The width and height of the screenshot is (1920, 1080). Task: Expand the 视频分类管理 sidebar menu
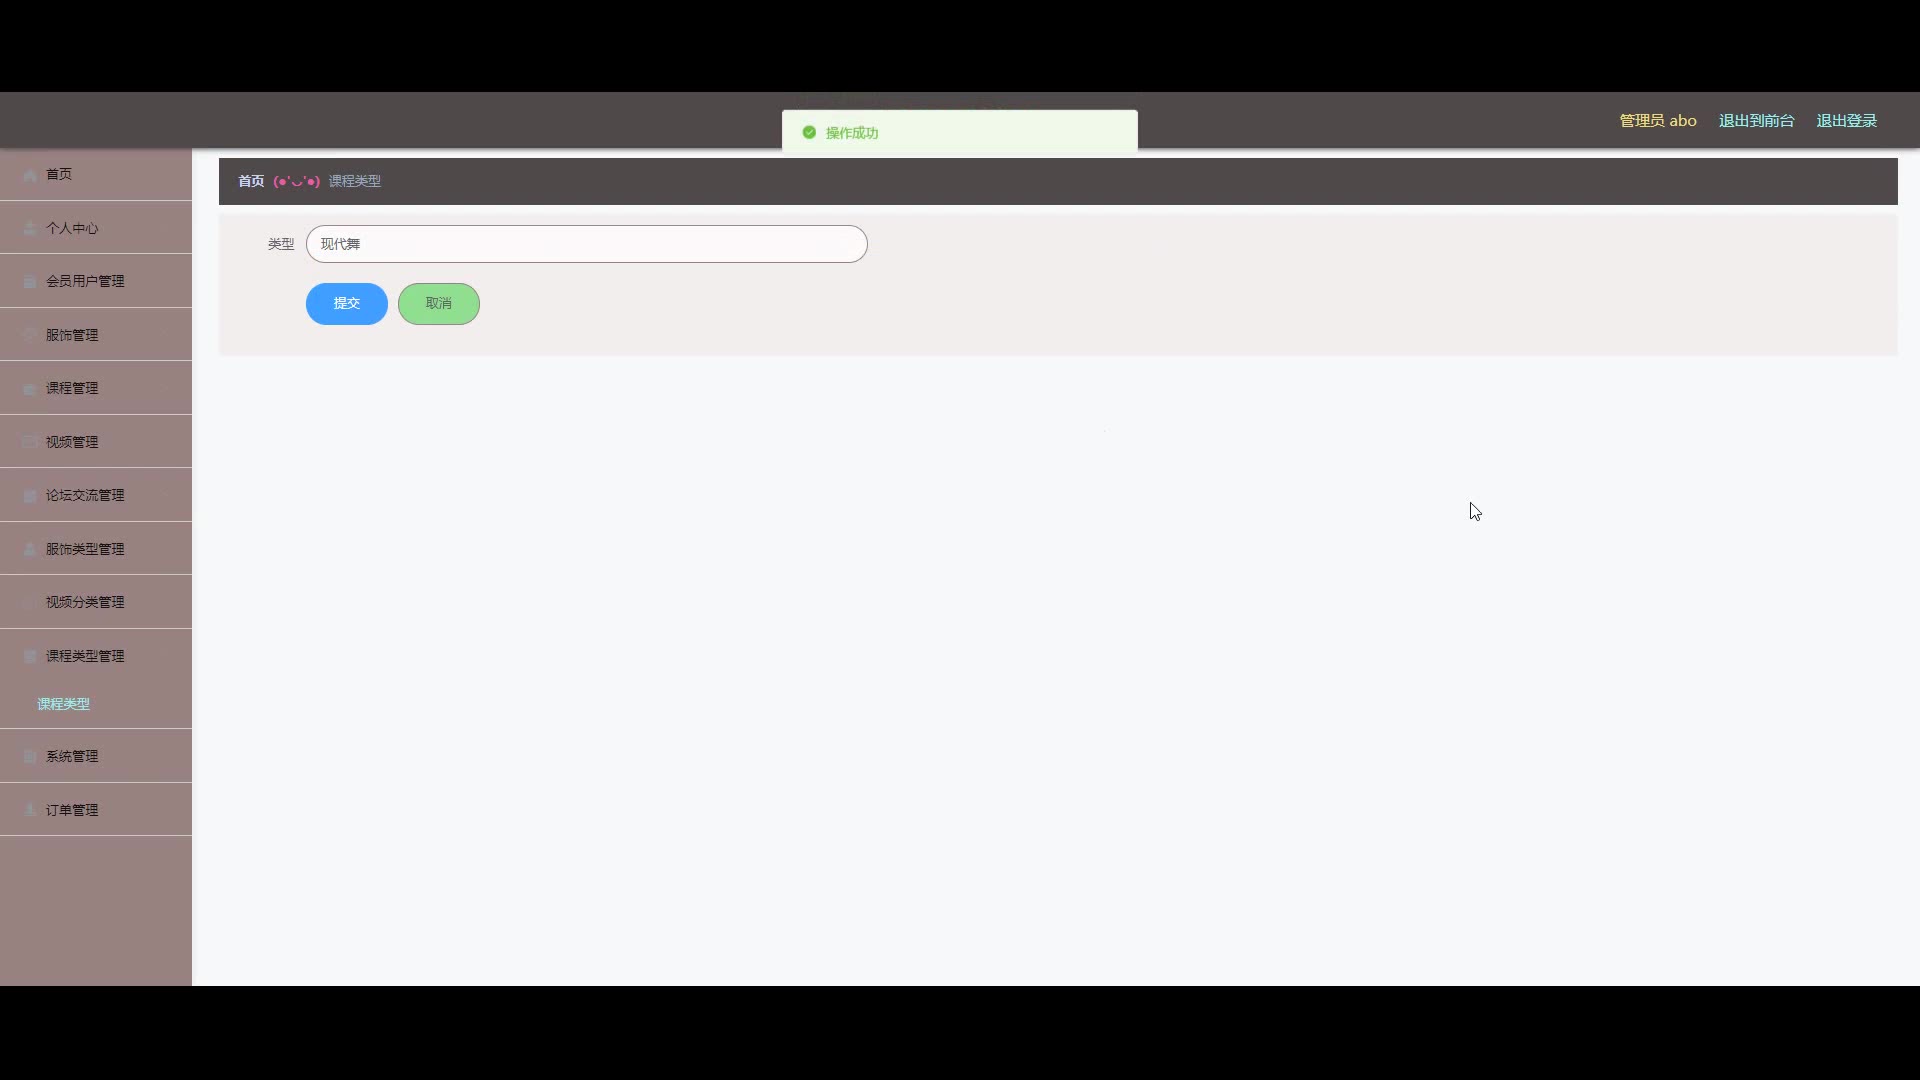pyautogui.click(x=96, y=602)
